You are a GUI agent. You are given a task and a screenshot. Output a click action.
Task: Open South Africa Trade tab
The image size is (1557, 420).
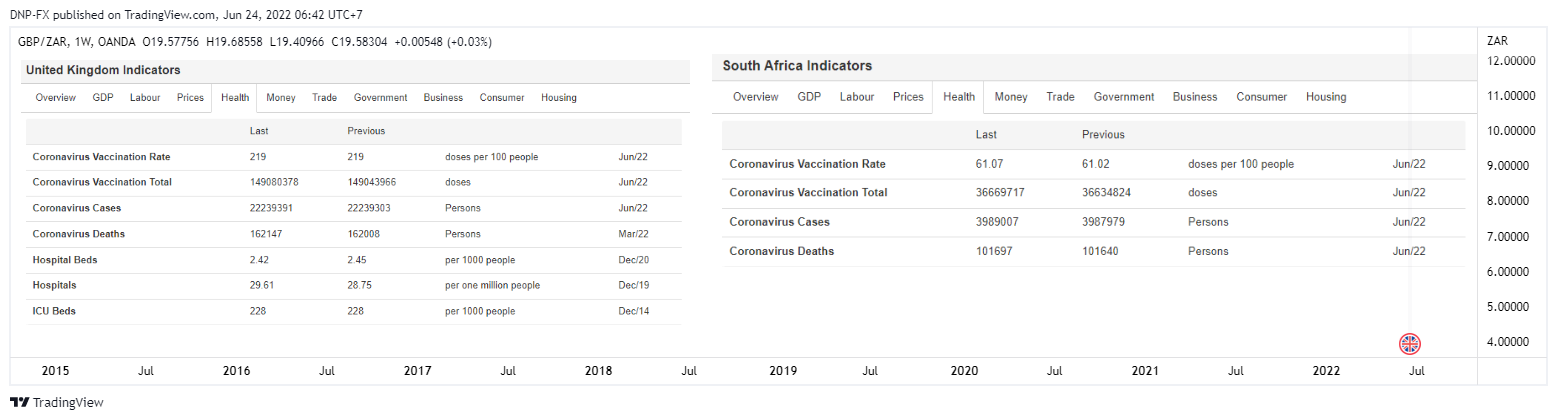click(1060, 97)
